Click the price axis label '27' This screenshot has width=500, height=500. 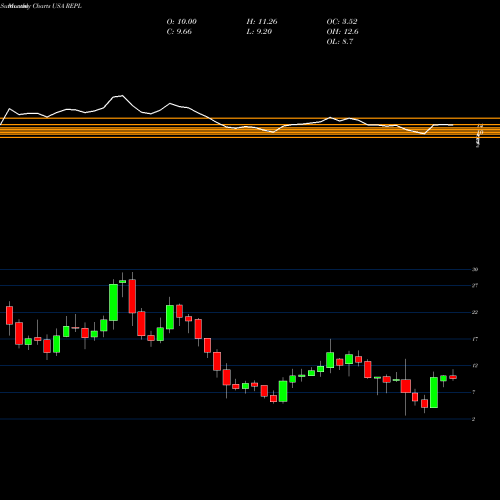point(475,285)
